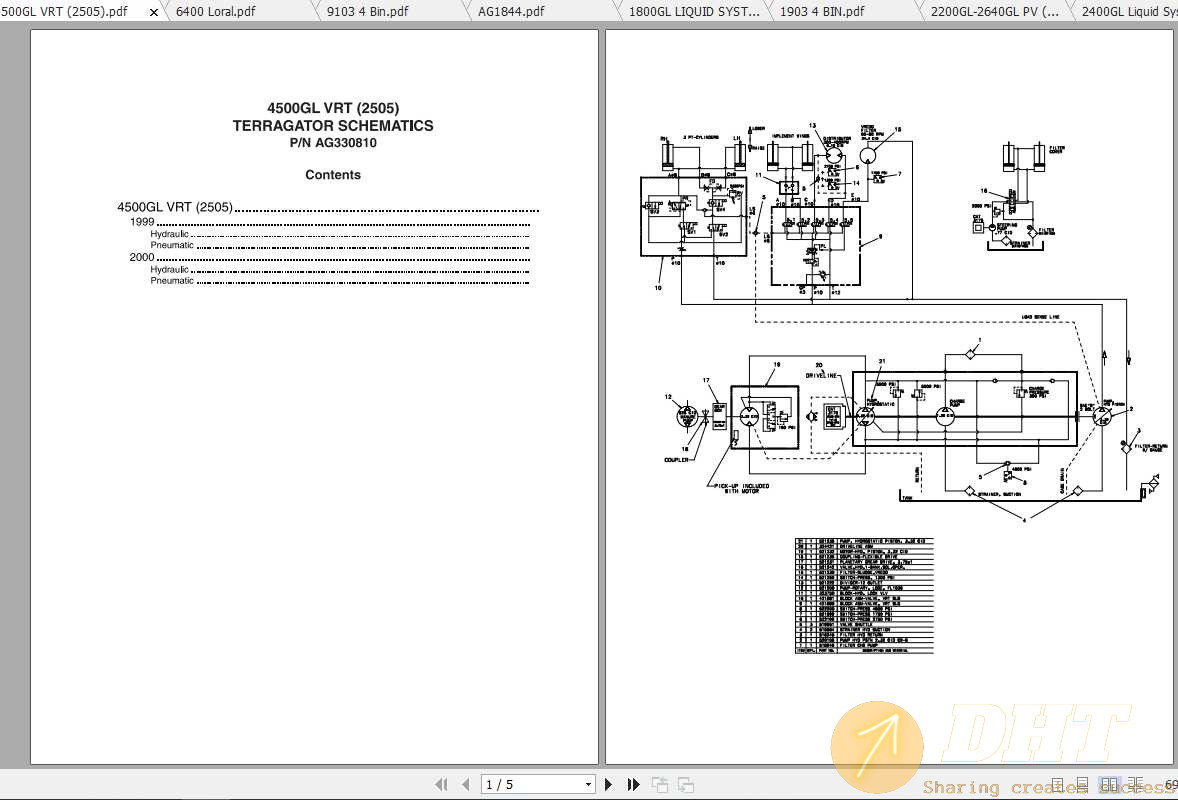Screen dimensions: 1178x800
Task: Go to the previous page
Action: (x=466, y=784)
